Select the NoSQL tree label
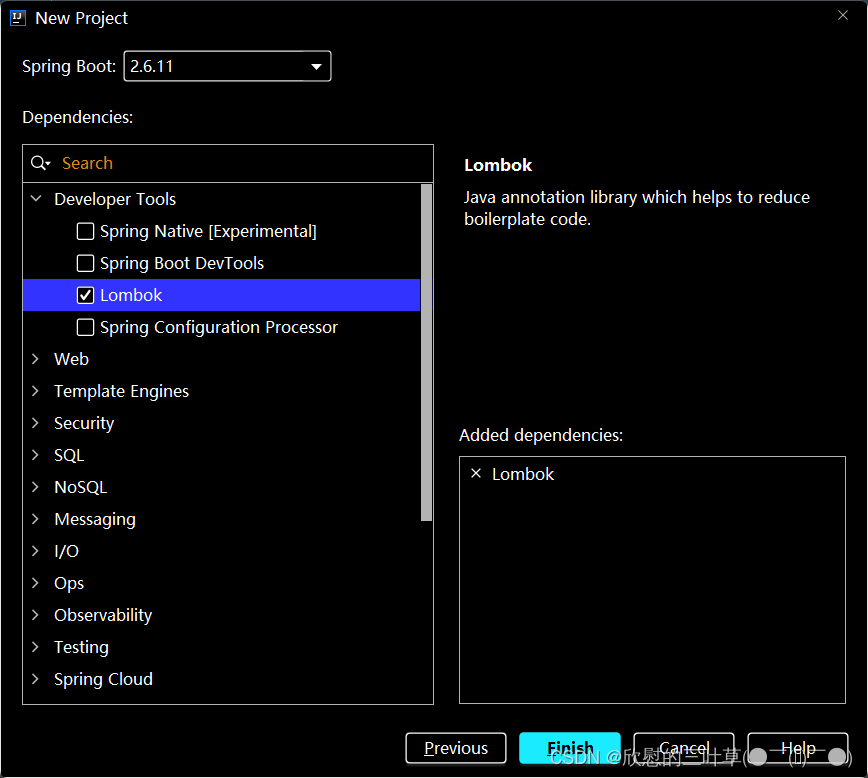 (x=81, y=487)
